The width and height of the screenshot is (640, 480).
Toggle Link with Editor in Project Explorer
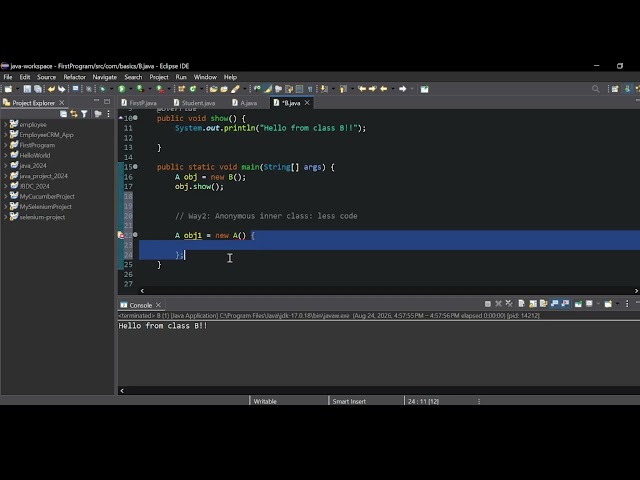click(74, 114)
